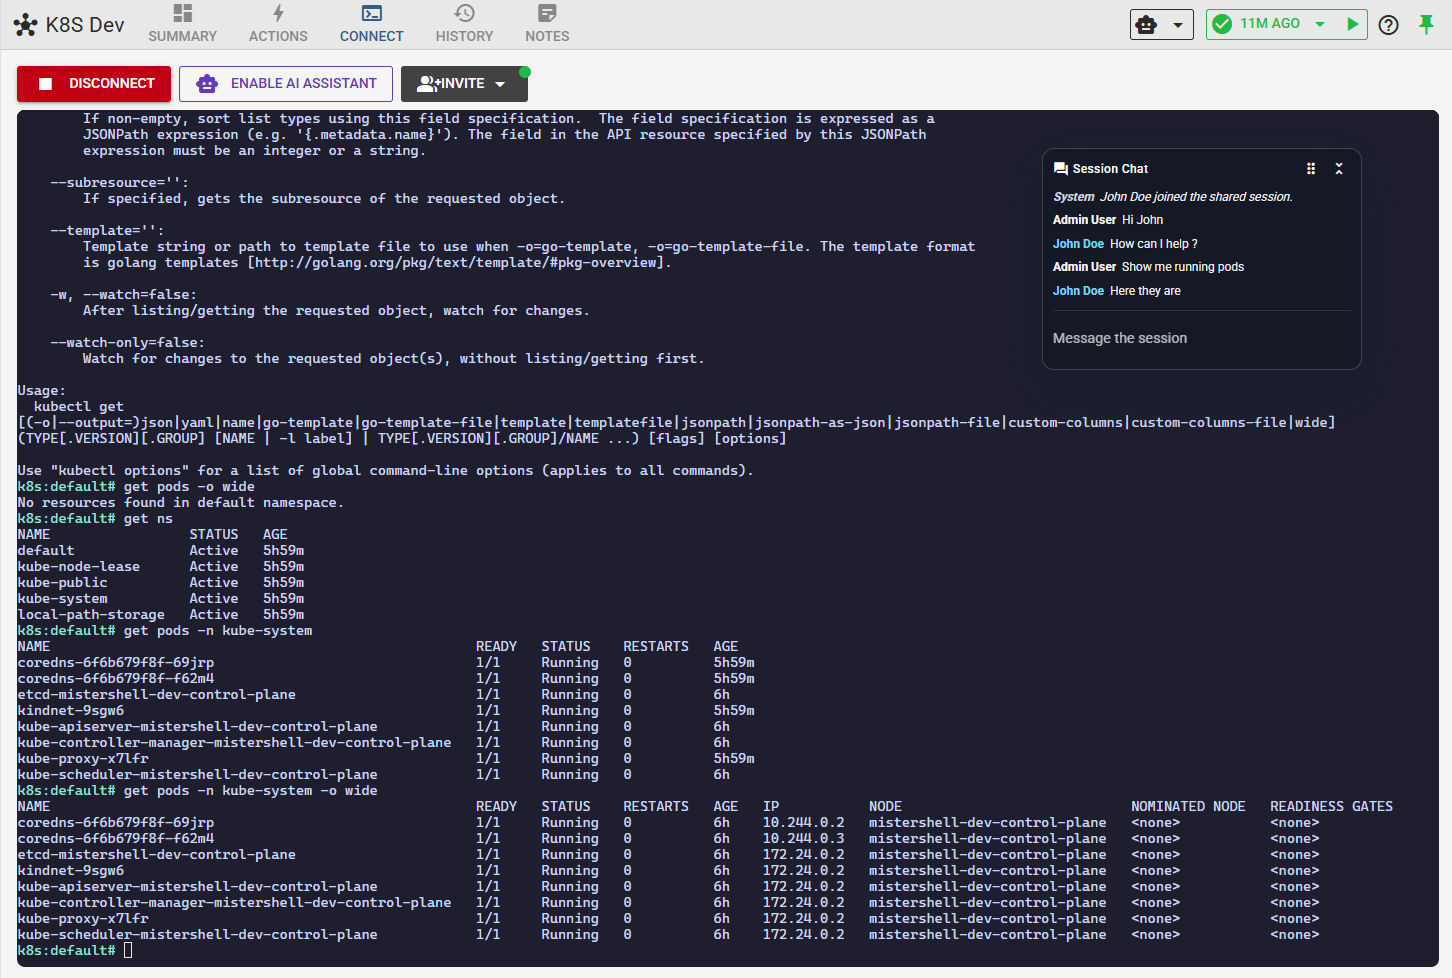1452x978 pixels.
Task: Click 'John Doe joined the shared session.' system message
Action: coord(1196,197)
